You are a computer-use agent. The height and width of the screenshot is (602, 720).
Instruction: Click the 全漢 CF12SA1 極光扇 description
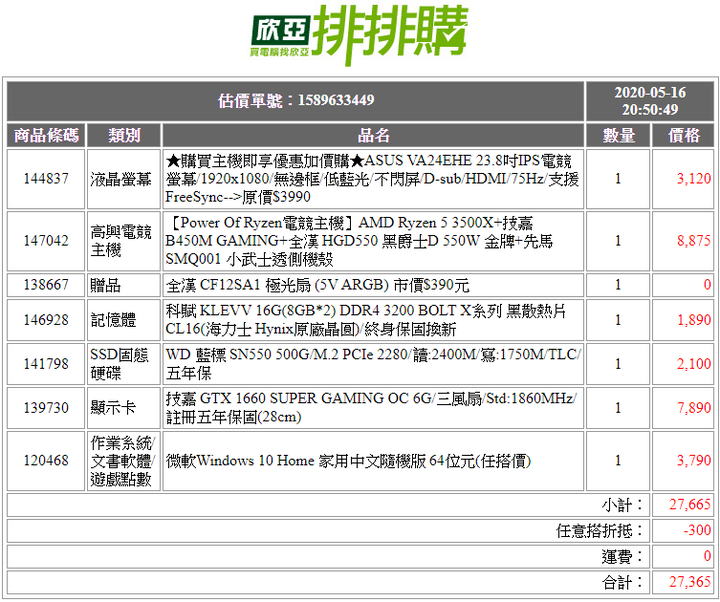(x=373, y=285)
